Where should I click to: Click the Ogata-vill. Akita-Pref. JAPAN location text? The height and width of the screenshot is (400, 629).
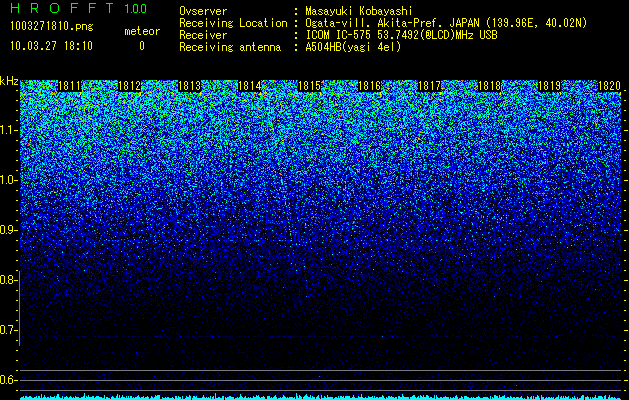[446, 23]
